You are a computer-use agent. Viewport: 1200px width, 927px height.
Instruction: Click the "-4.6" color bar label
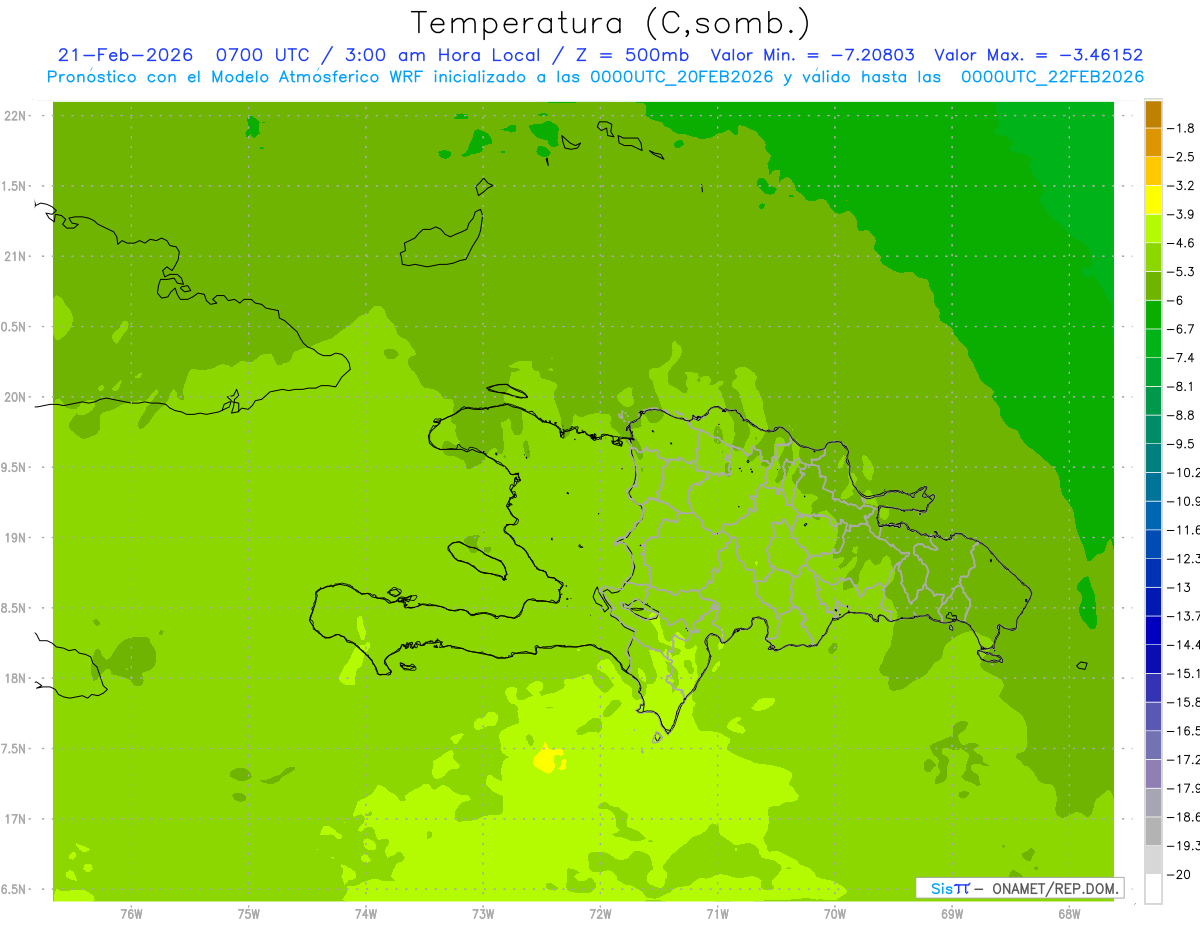[x=1182, y=243]
